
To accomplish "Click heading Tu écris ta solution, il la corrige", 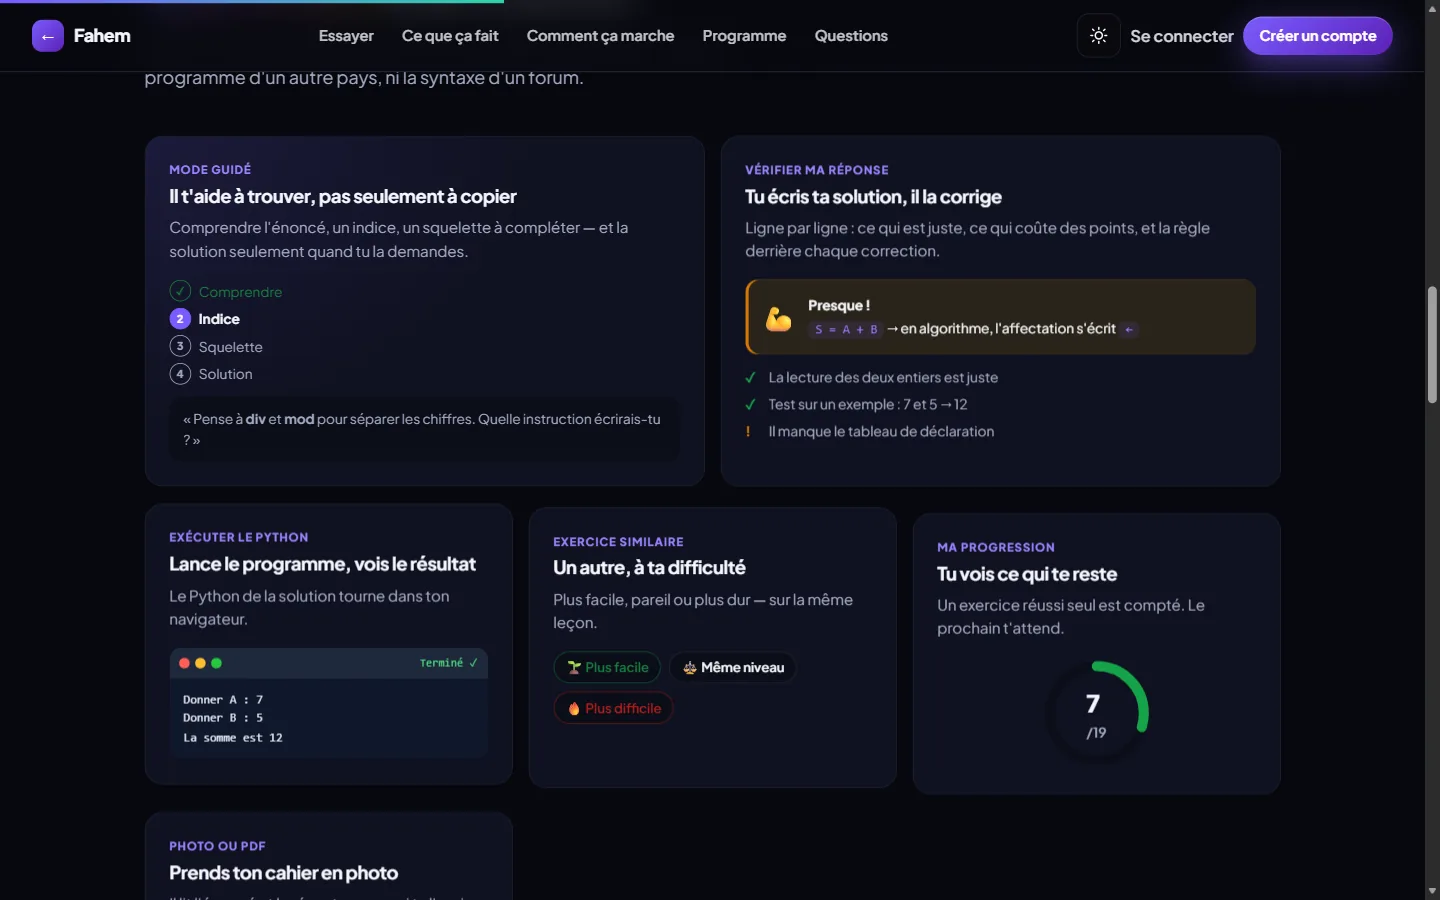I will pos(873,197).
